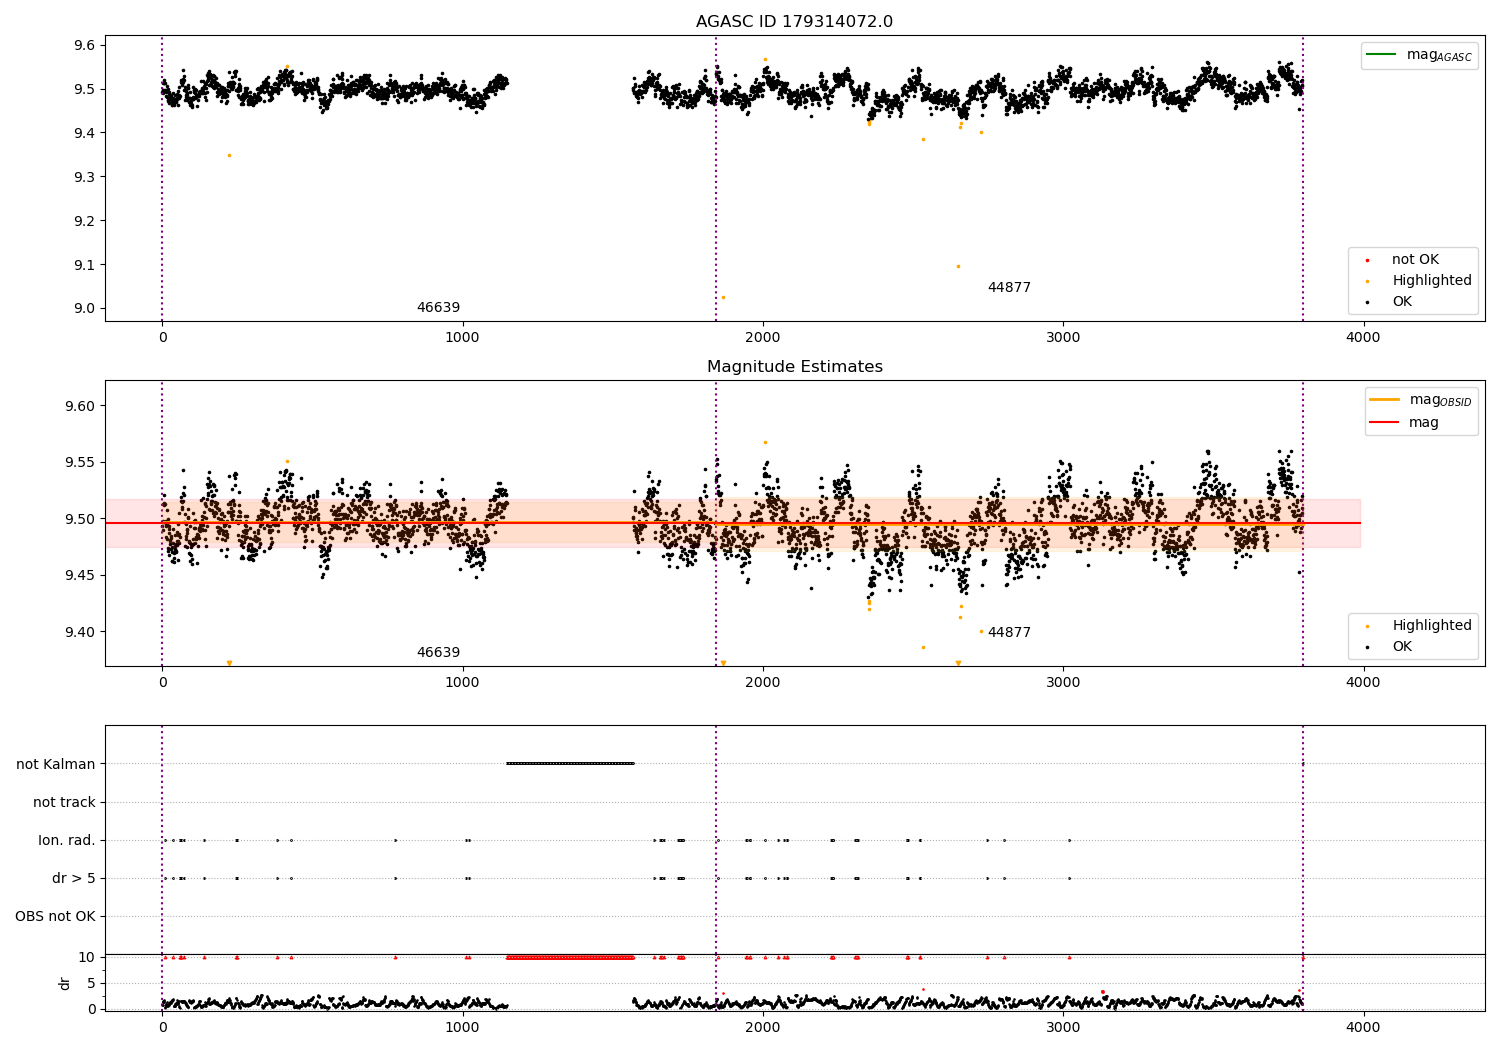Screen dimensions: 1500x1050
Task: Click the "46639" label in the middle plot
Action: (x=438, y=653)
